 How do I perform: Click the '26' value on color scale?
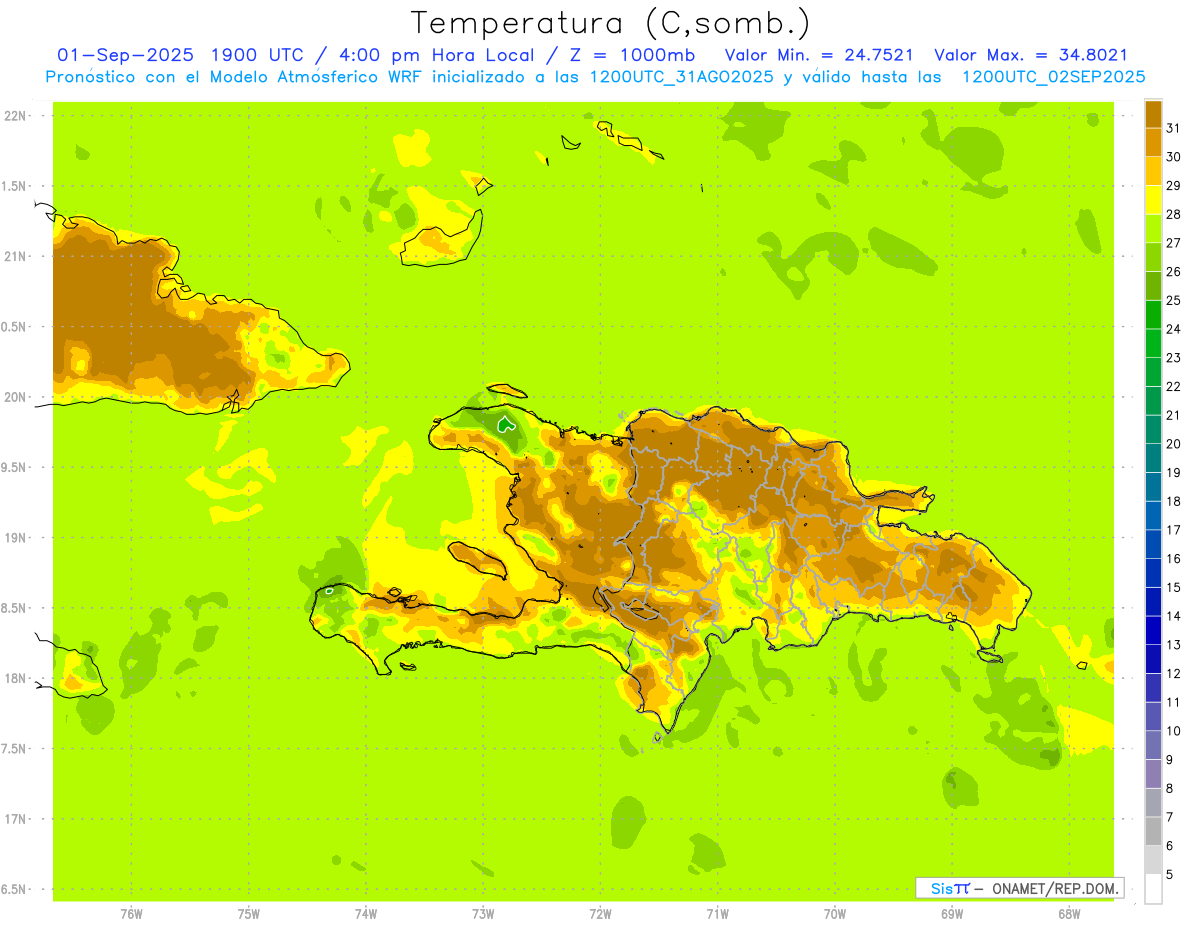(1174, 271)
